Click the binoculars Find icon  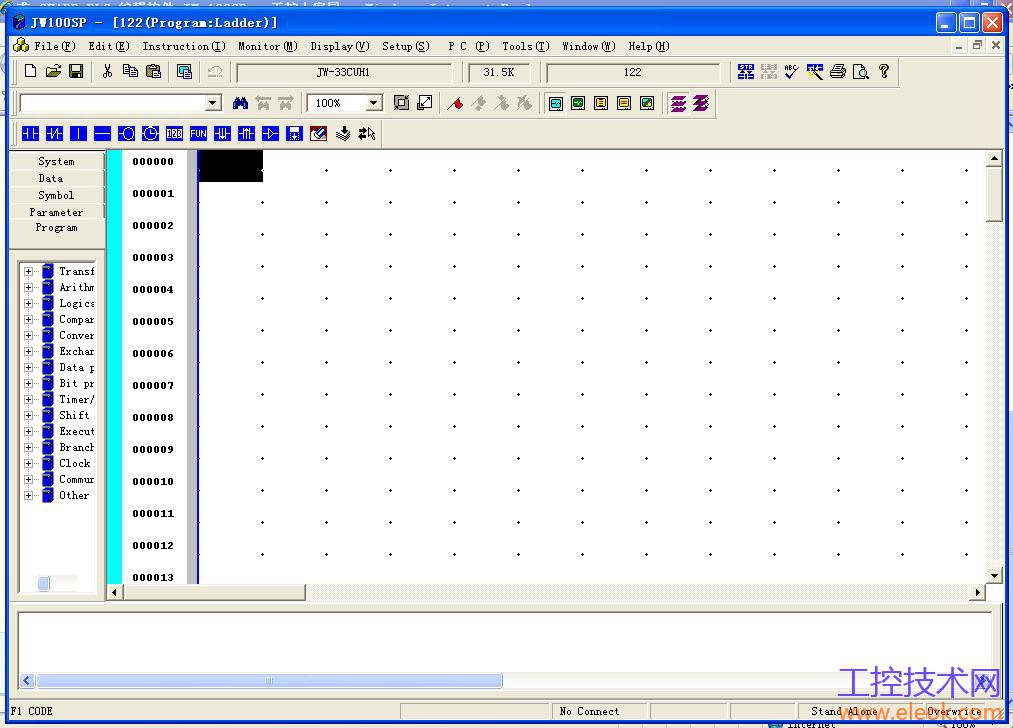coord(240,103)
